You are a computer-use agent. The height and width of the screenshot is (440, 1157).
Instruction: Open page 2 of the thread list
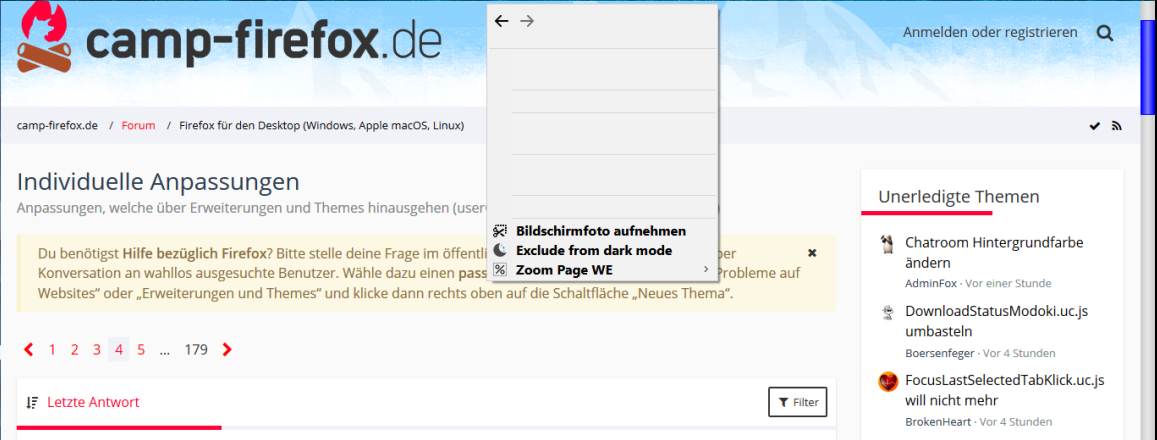click(x=75, y=350)
